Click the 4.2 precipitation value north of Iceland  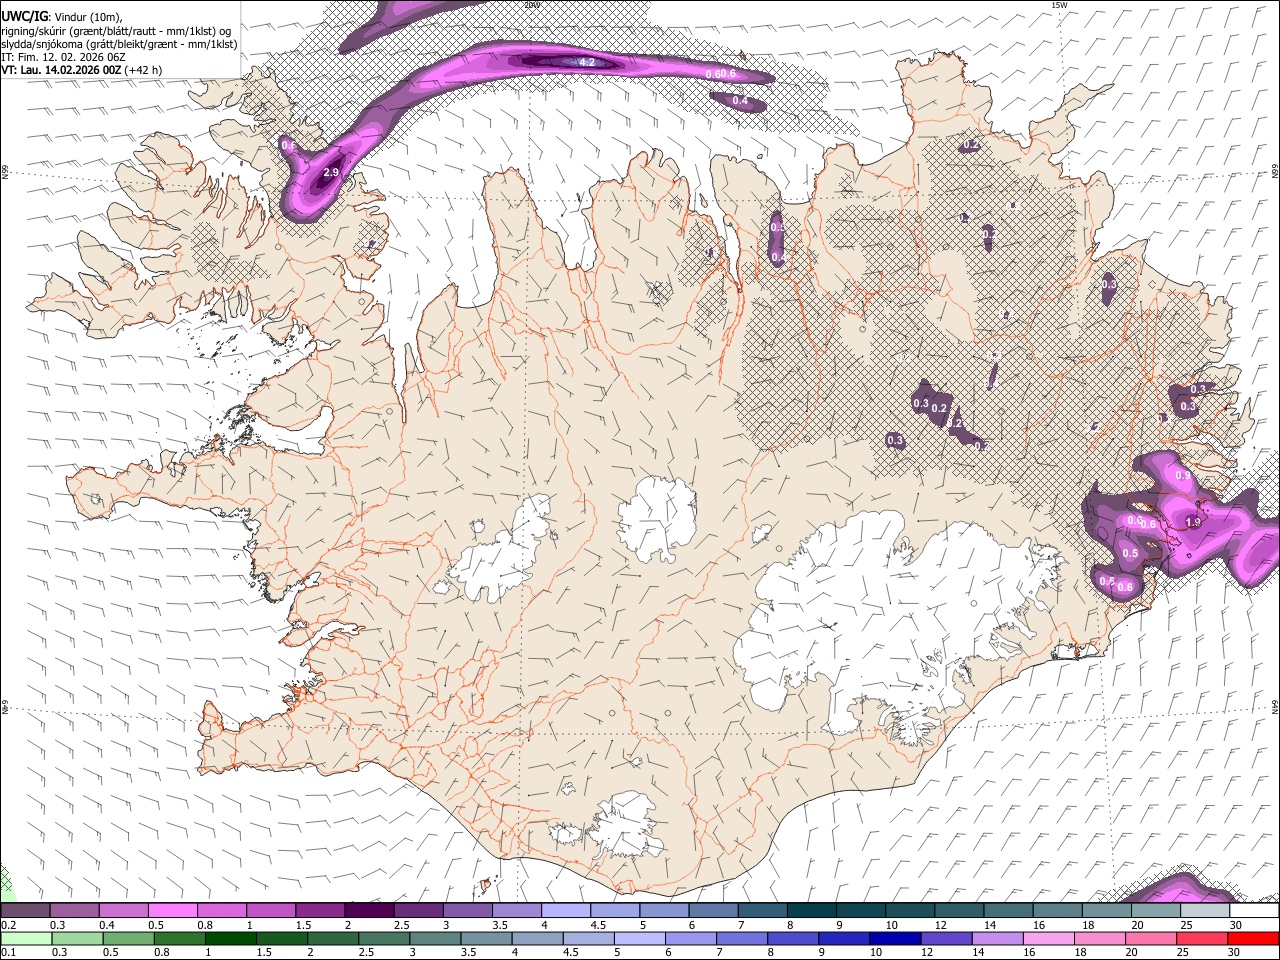coord(587,62)
